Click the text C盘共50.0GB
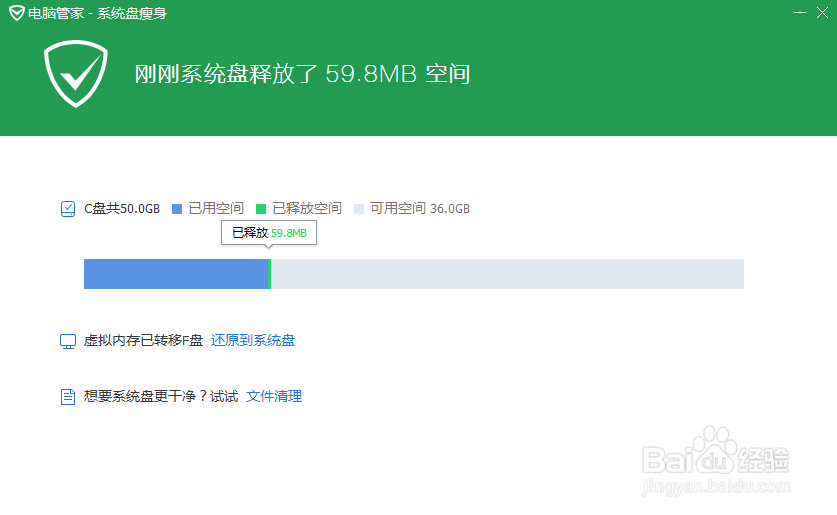Viewport: 837px width, 515px height. tap(122, 209)
